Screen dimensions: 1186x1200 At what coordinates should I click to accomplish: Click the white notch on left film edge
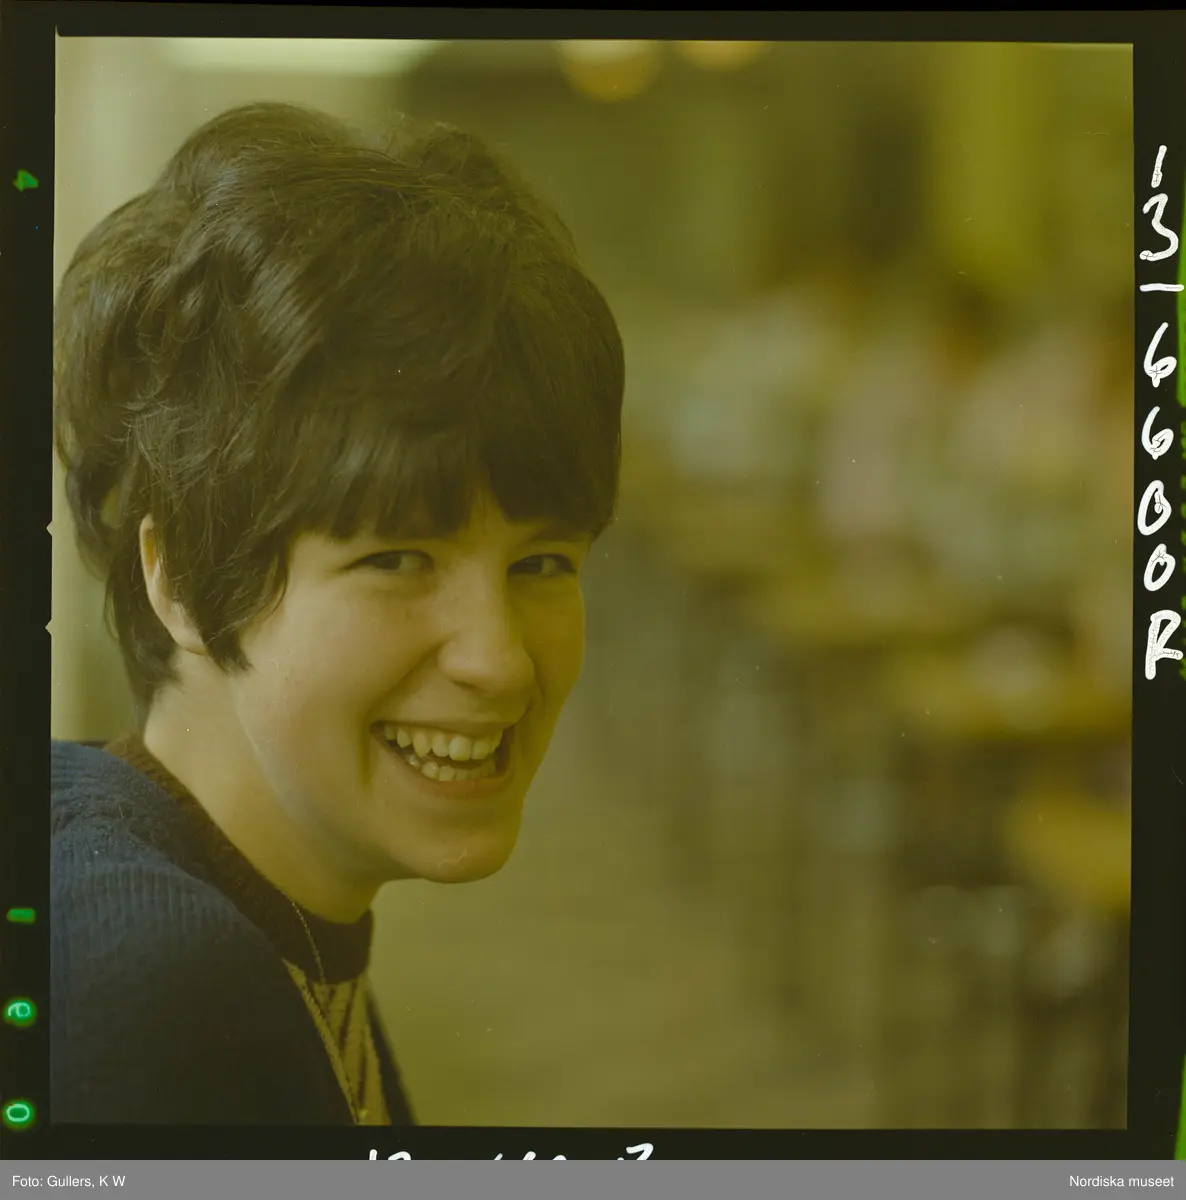[x=49, y=526]
